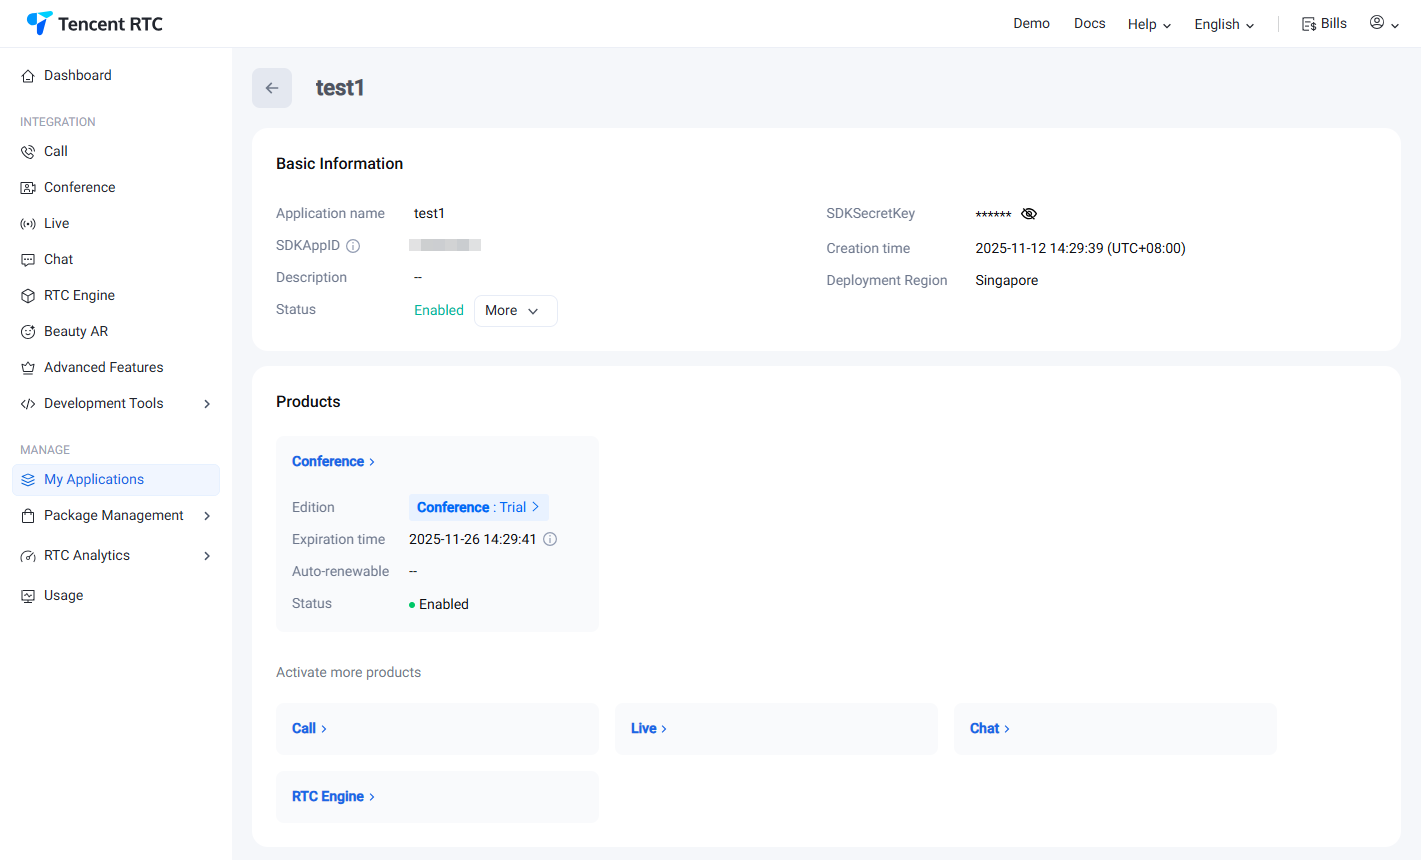1421x860 pixels.
Task: Click the Tencent RTC logo
Action: (x=95, y=24)
